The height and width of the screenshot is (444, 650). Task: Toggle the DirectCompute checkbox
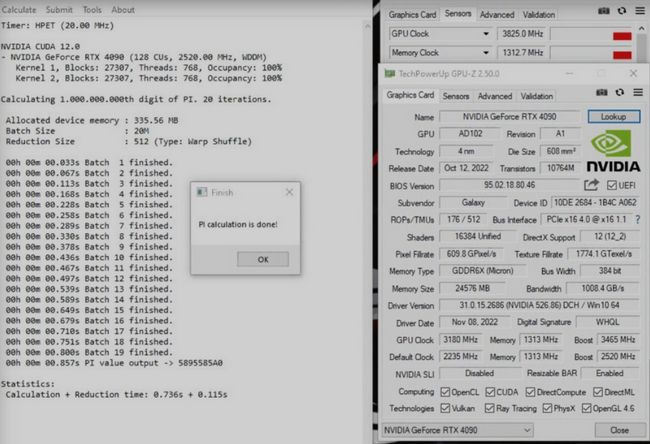point(530,392)
